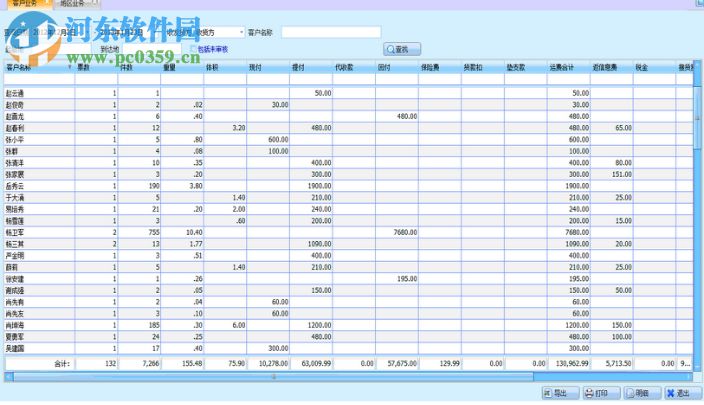This screenshot has width=704, height=405.
Task: Click filter cell under 票数 header
Action: tap(96, 79)
